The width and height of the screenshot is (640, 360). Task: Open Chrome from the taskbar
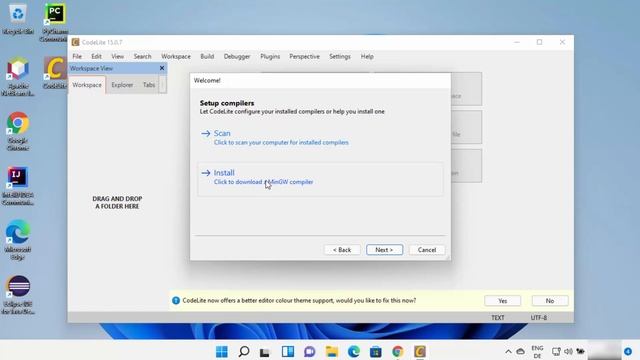(398, 351)
